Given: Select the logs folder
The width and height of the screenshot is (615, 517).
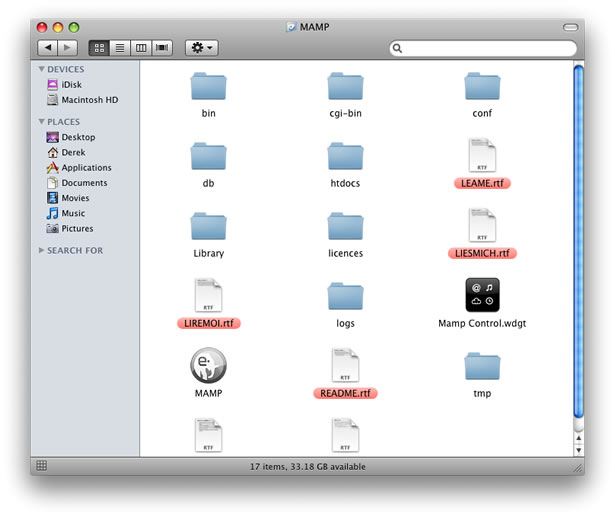Looking at the screenshot, I should pyautogui.click(x=345, y=297).
